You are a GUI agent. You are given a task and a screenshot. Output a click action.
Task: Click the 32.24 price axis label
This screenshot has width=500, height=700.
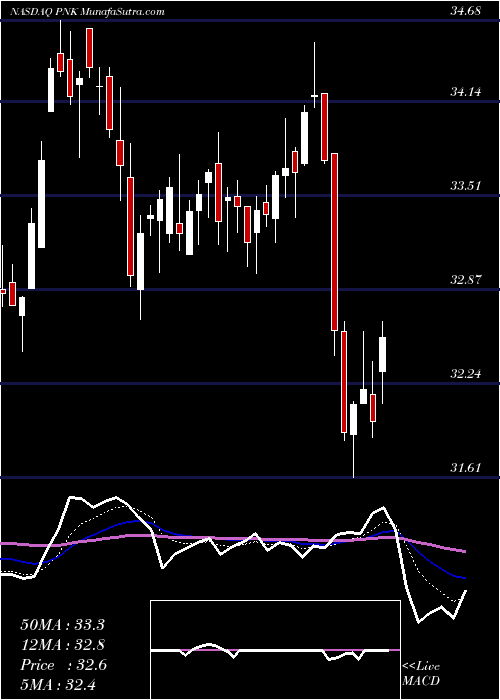click(x=466, y=374)
